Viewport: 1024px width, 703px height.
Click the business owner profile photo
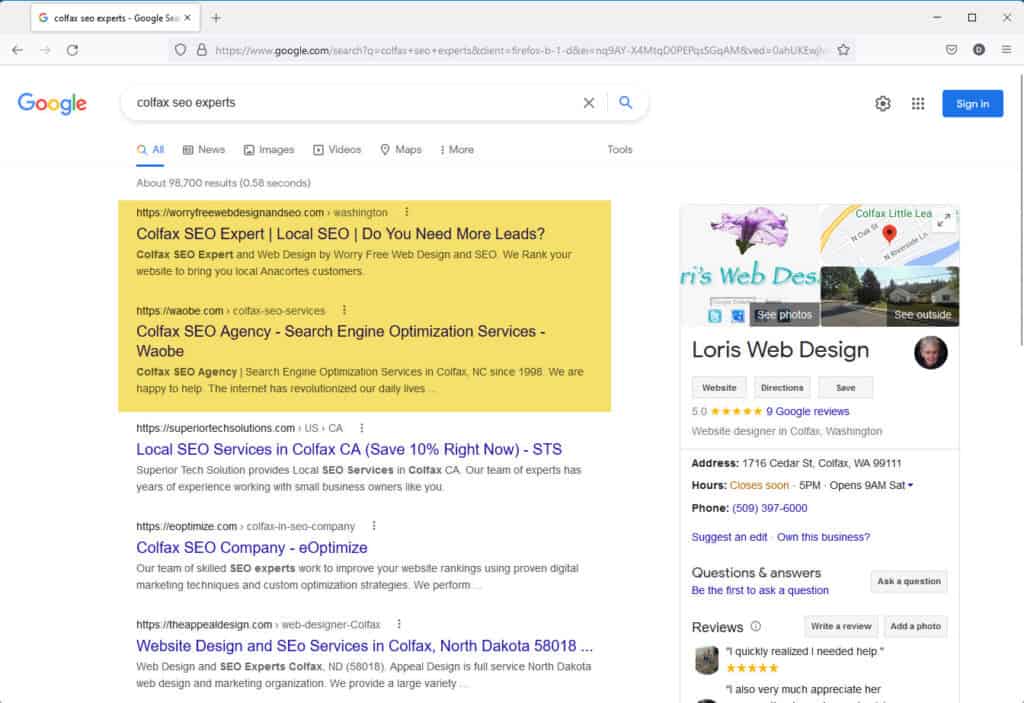coord(931,353)
